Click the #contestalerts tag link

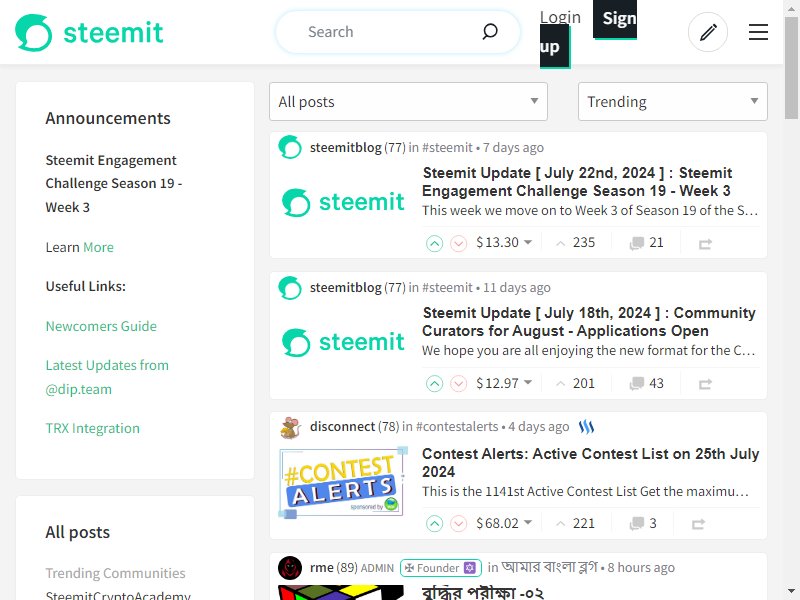pos(457,427)
